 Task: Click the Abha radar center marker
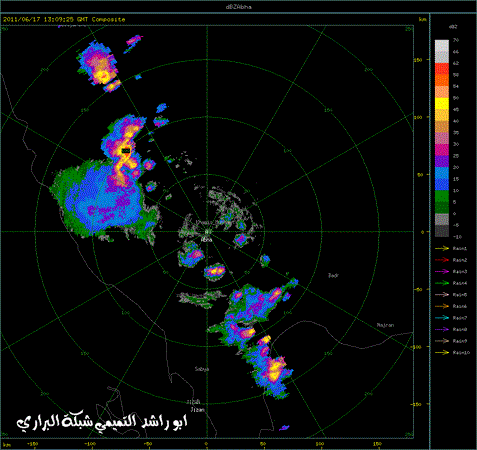click(207, 232)
